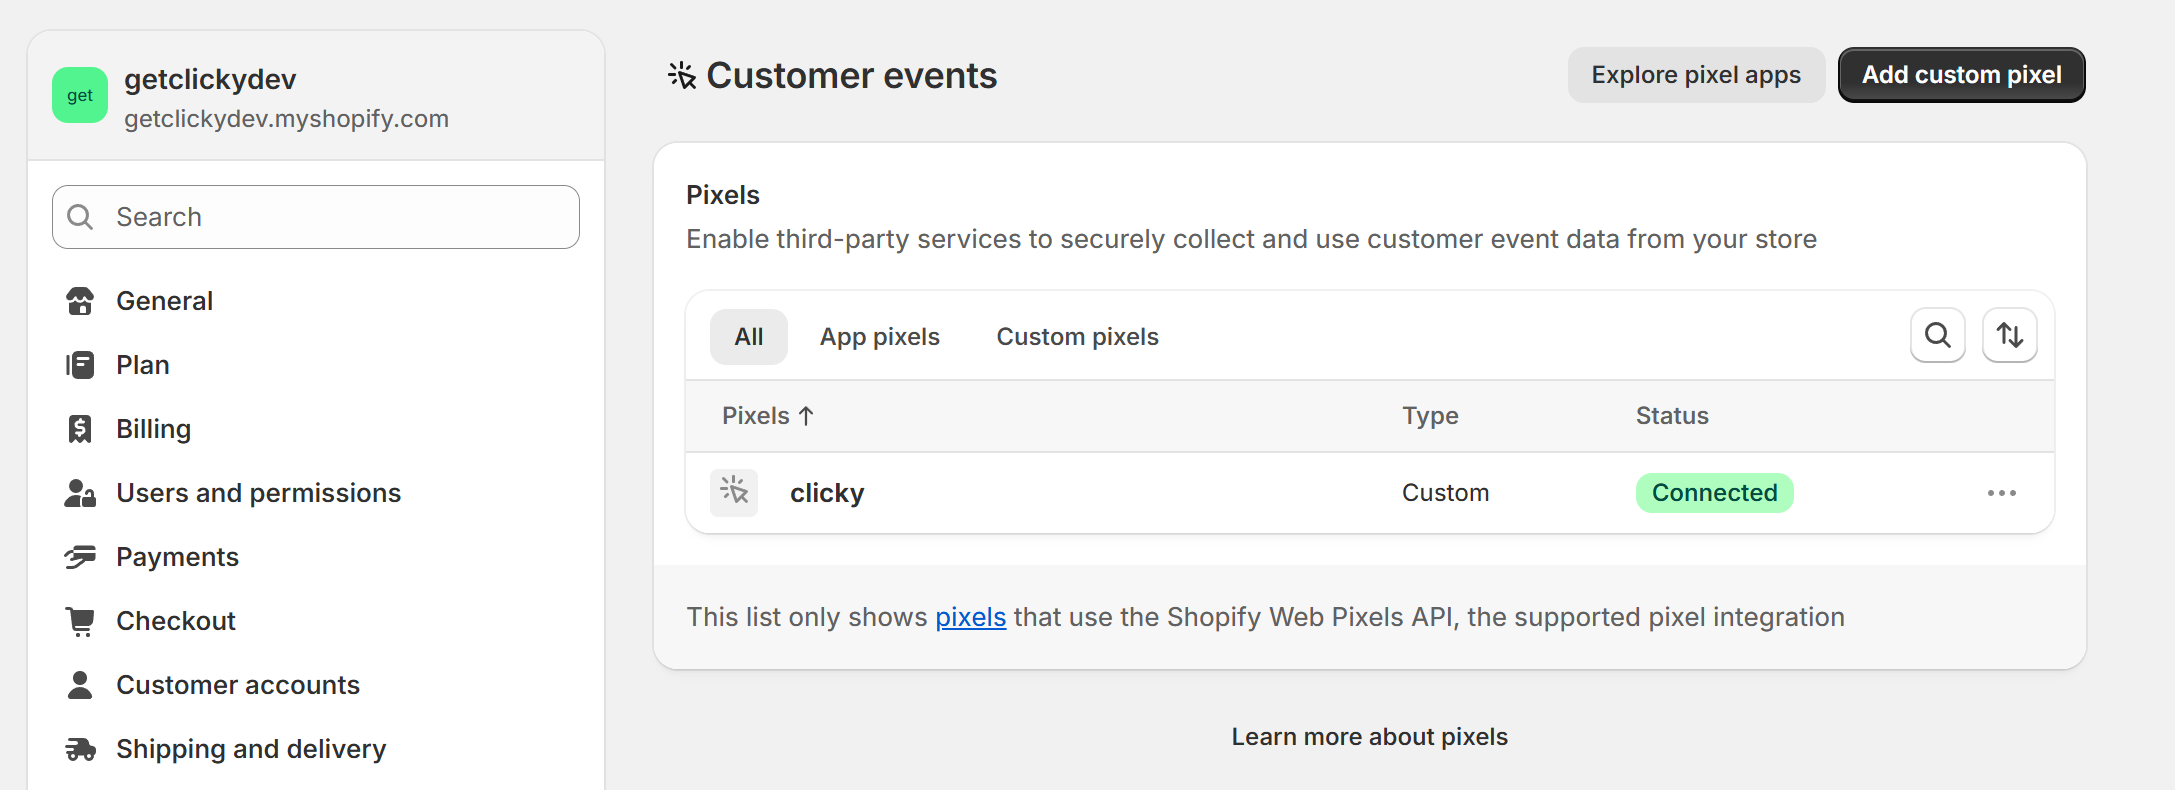The height and width of the screenshot is (790, 2175).
Task: Click the Checkout cart icon
Action: point(80,621)
